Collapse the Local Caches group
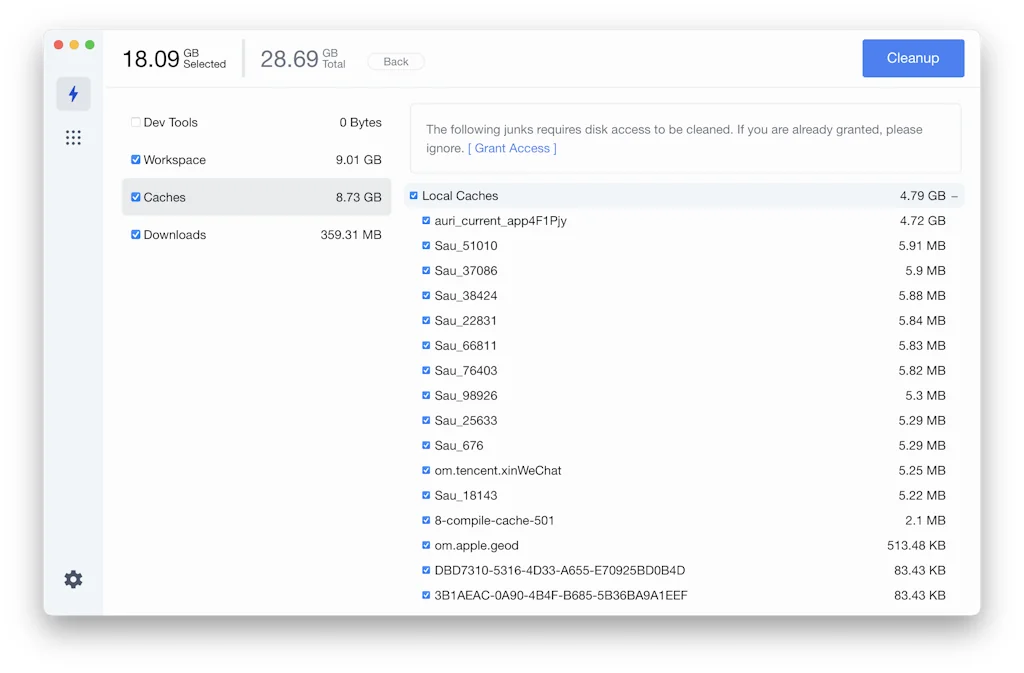This screenshot has height=673, width=1024. point(954,197)
